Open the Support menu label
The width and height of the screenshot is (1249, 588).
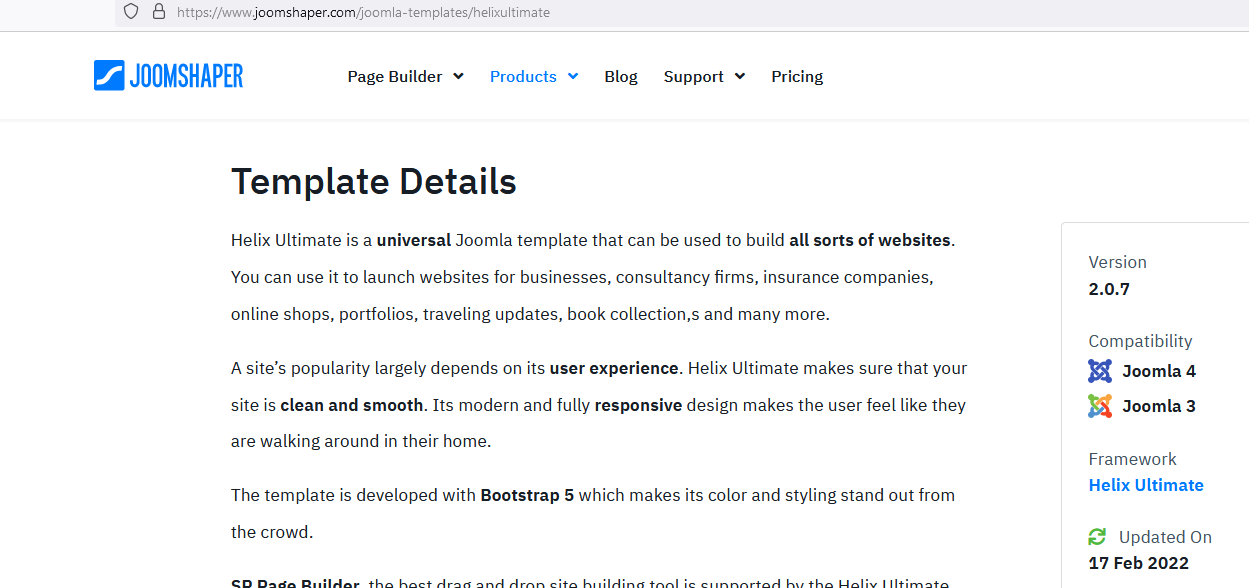(694, 76)
